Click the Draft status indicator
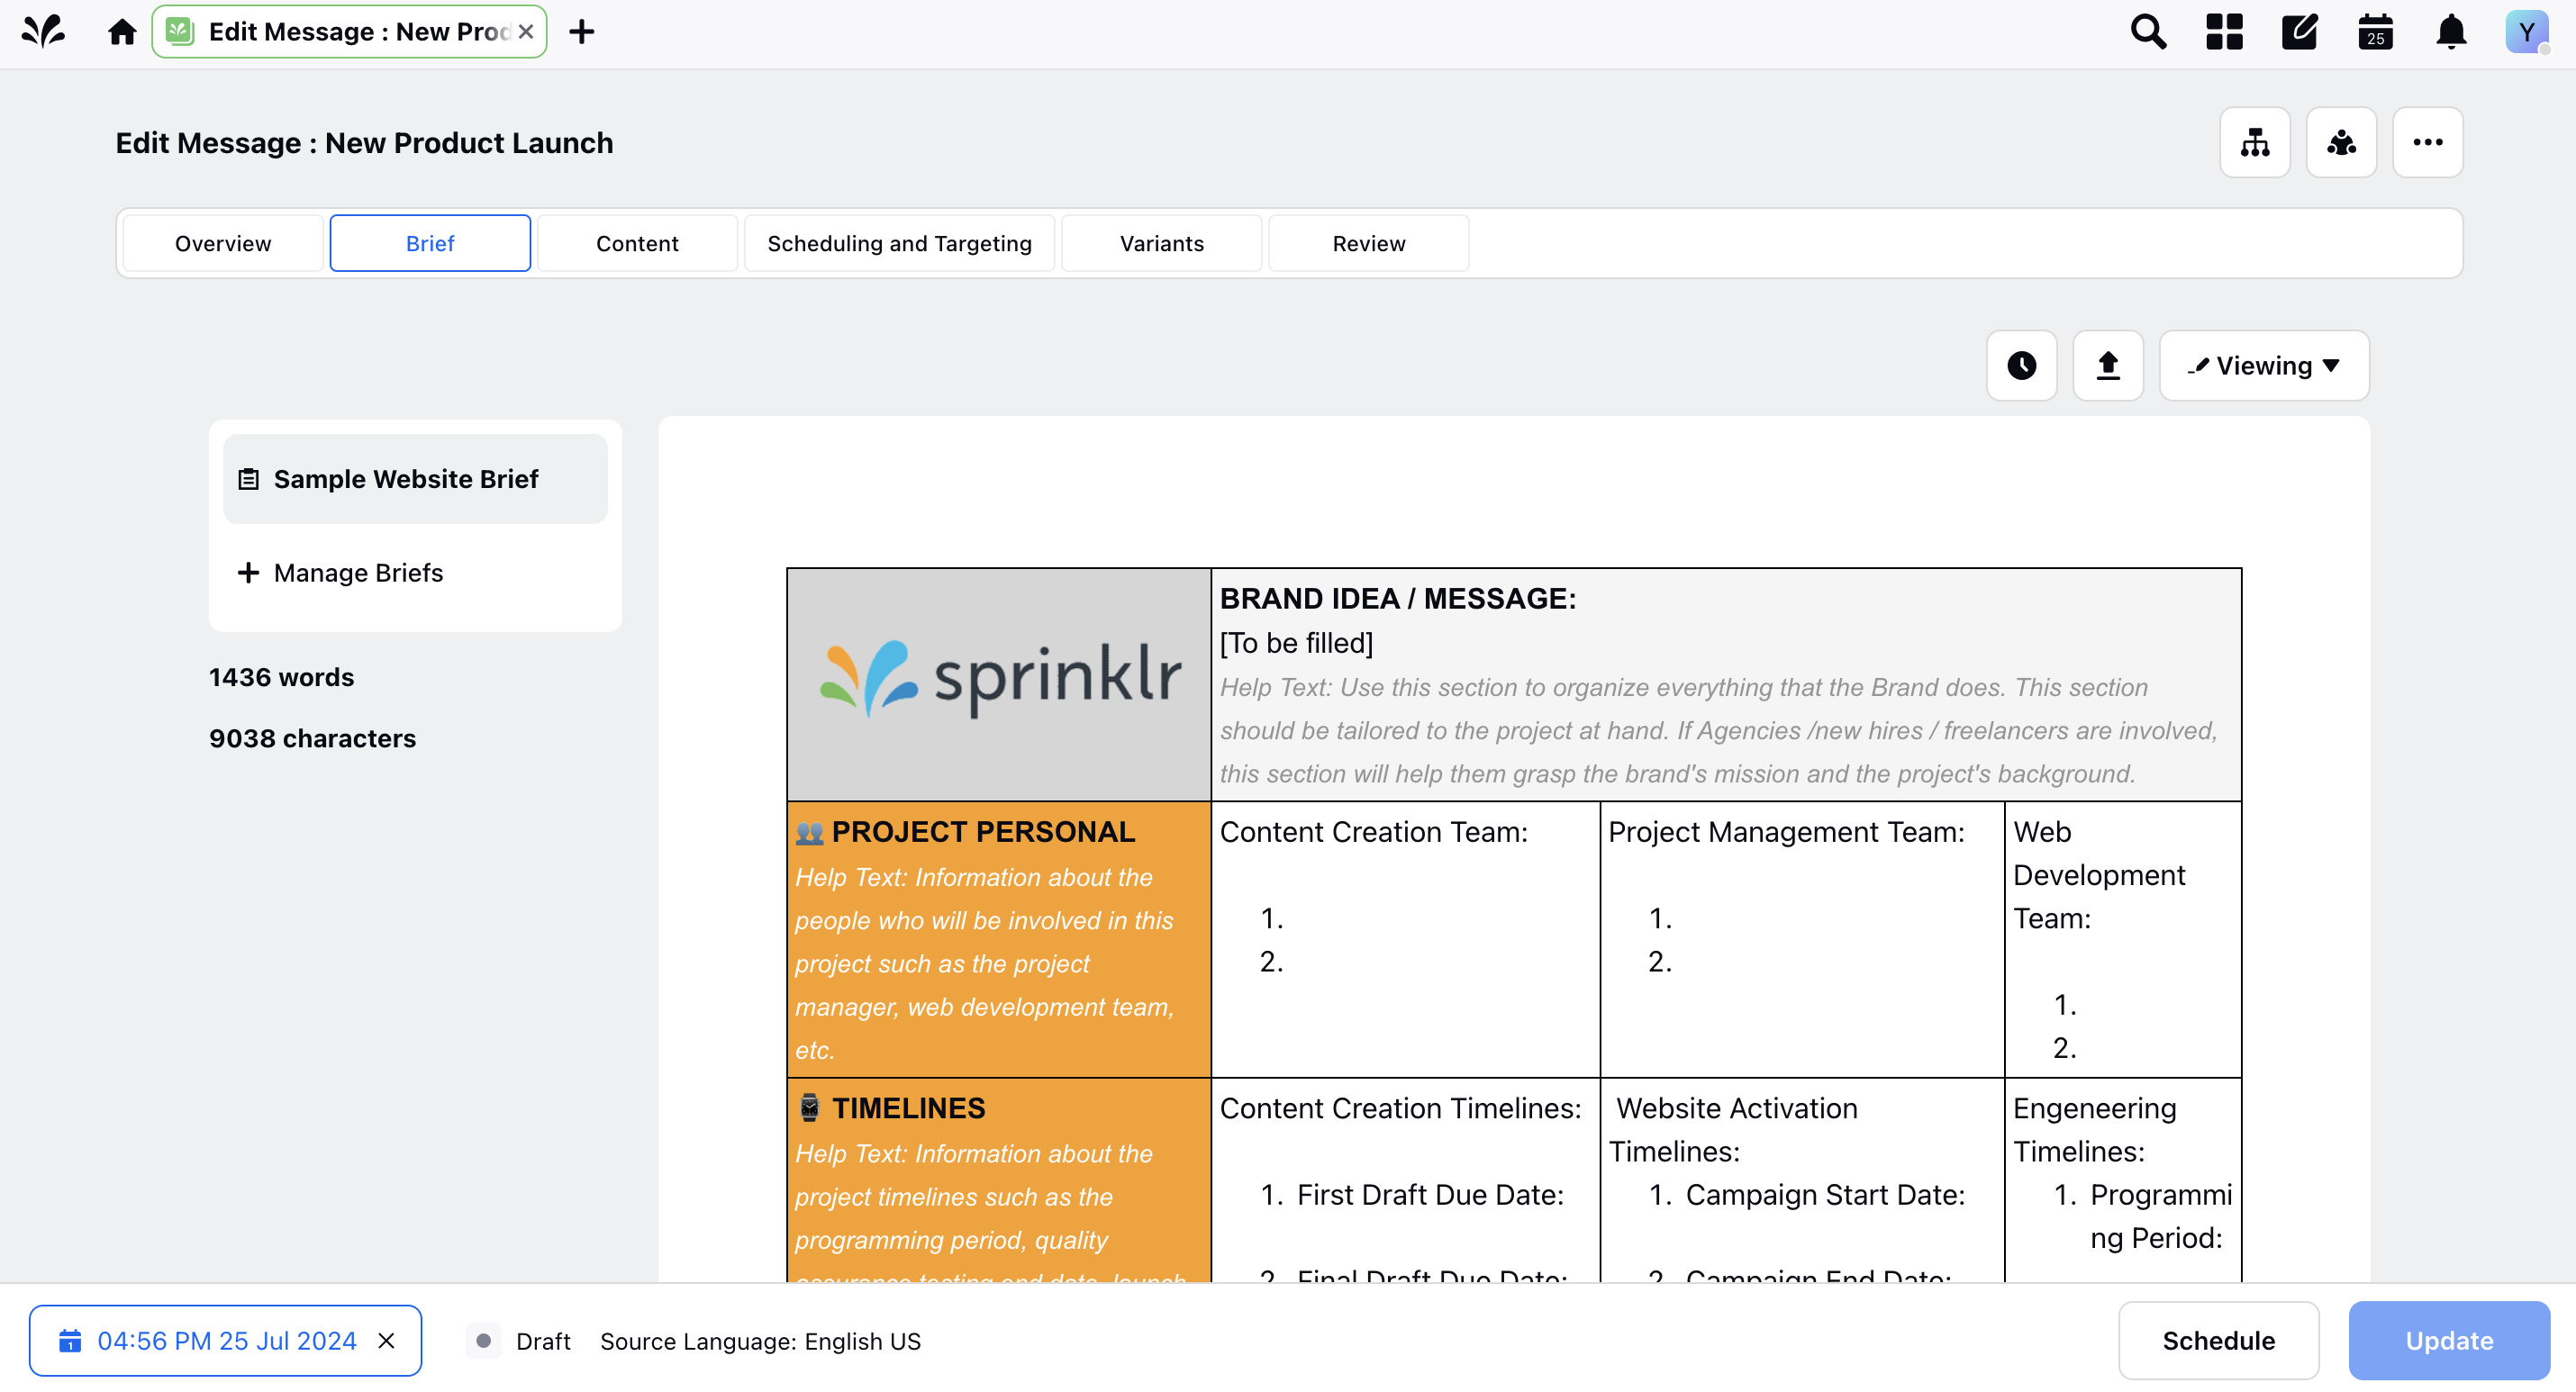This screenshot has height=1392, width=2576. [518, 1341]
